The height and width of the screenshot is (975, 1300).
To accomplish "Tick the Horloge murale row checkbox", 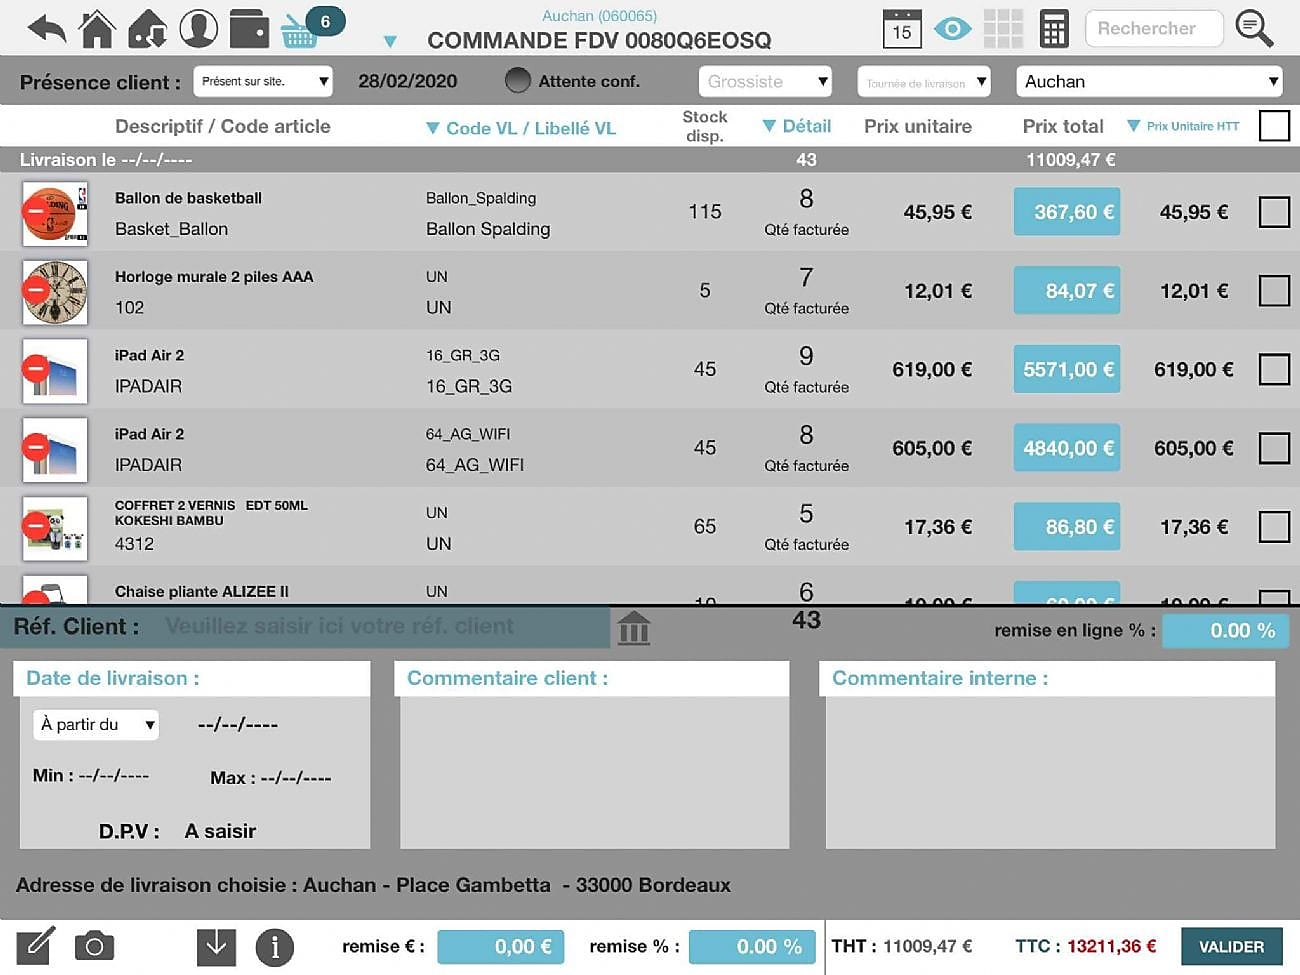I will 1274,291.
